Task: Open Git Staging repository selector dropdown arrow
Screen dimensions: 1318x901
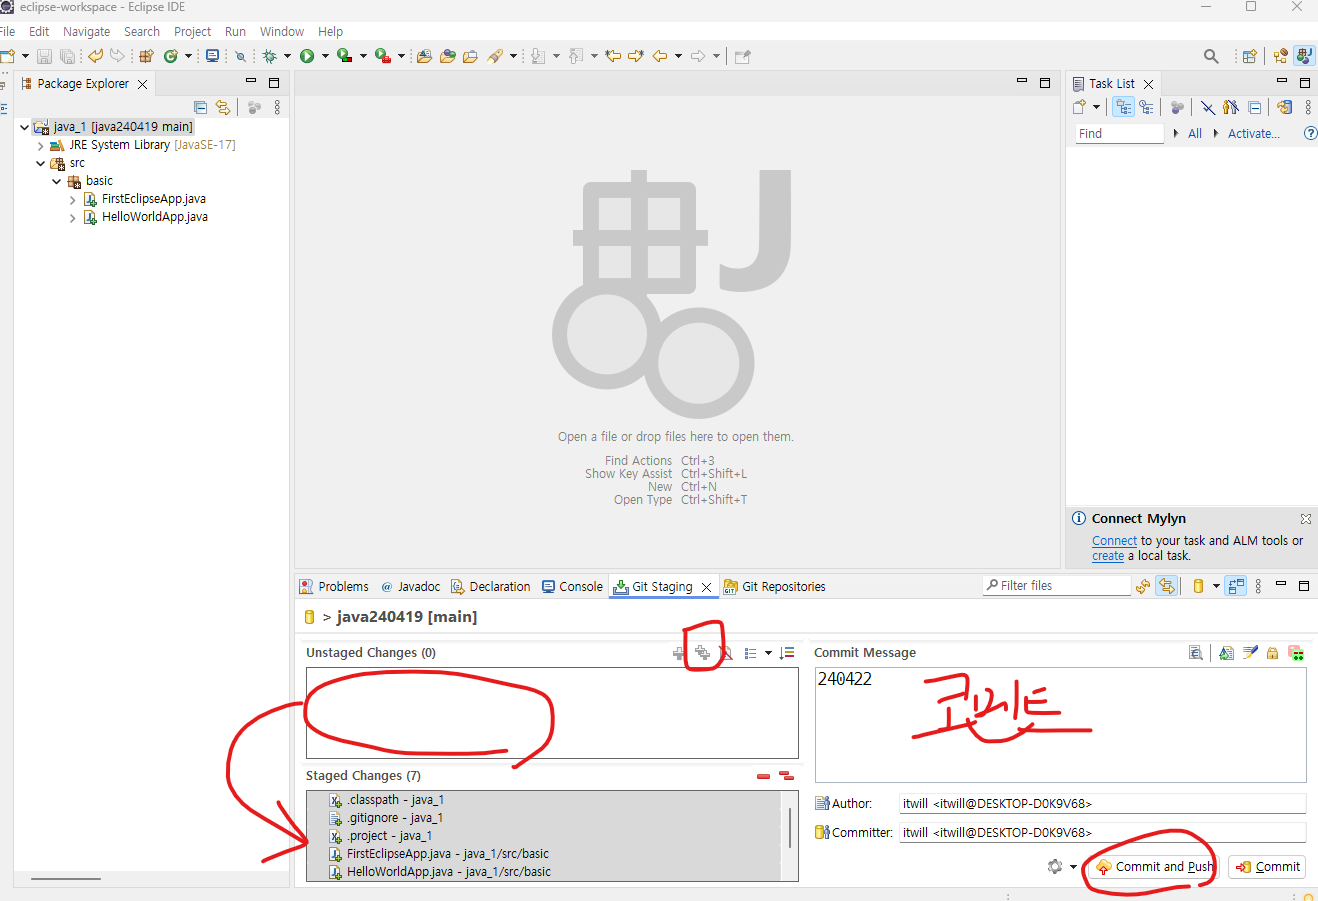Action: point(1216,586)
